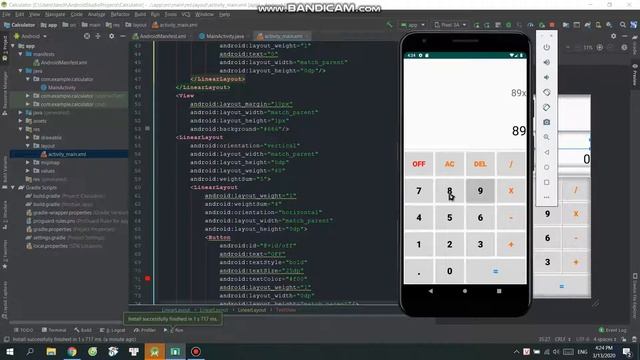Image resolution: width=640 pixels, height=360 pixels.
Task: Tap the 7 key on emulator calculator
Action: (x=419, y=191)
